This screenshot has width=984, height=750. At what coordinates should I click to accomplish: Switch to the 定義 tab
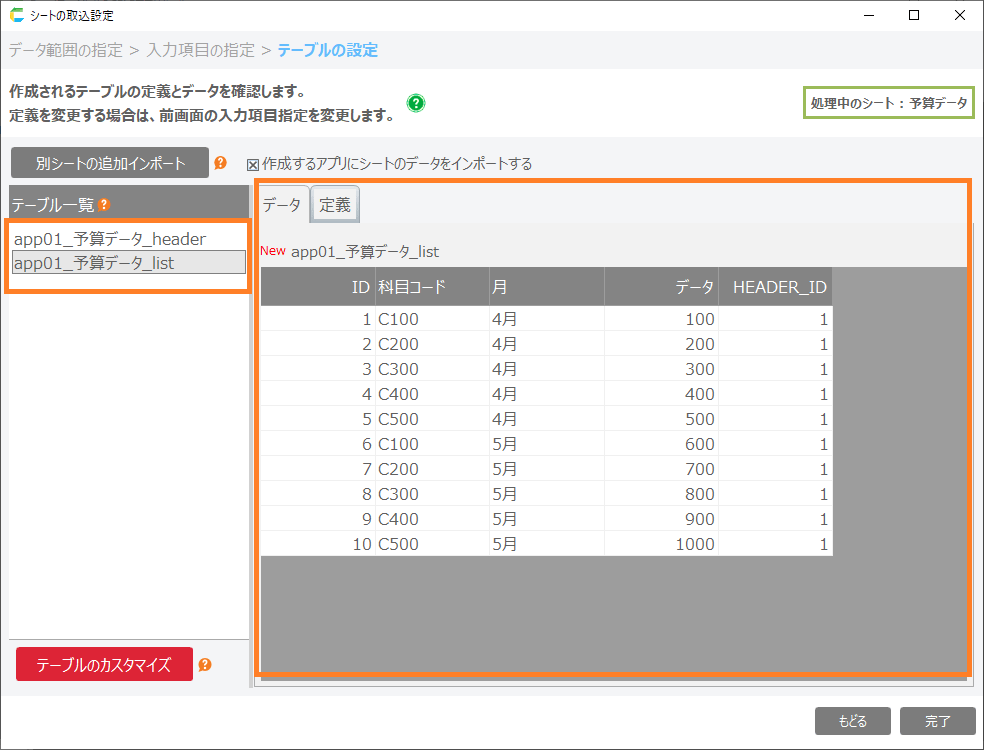(335, 205)
